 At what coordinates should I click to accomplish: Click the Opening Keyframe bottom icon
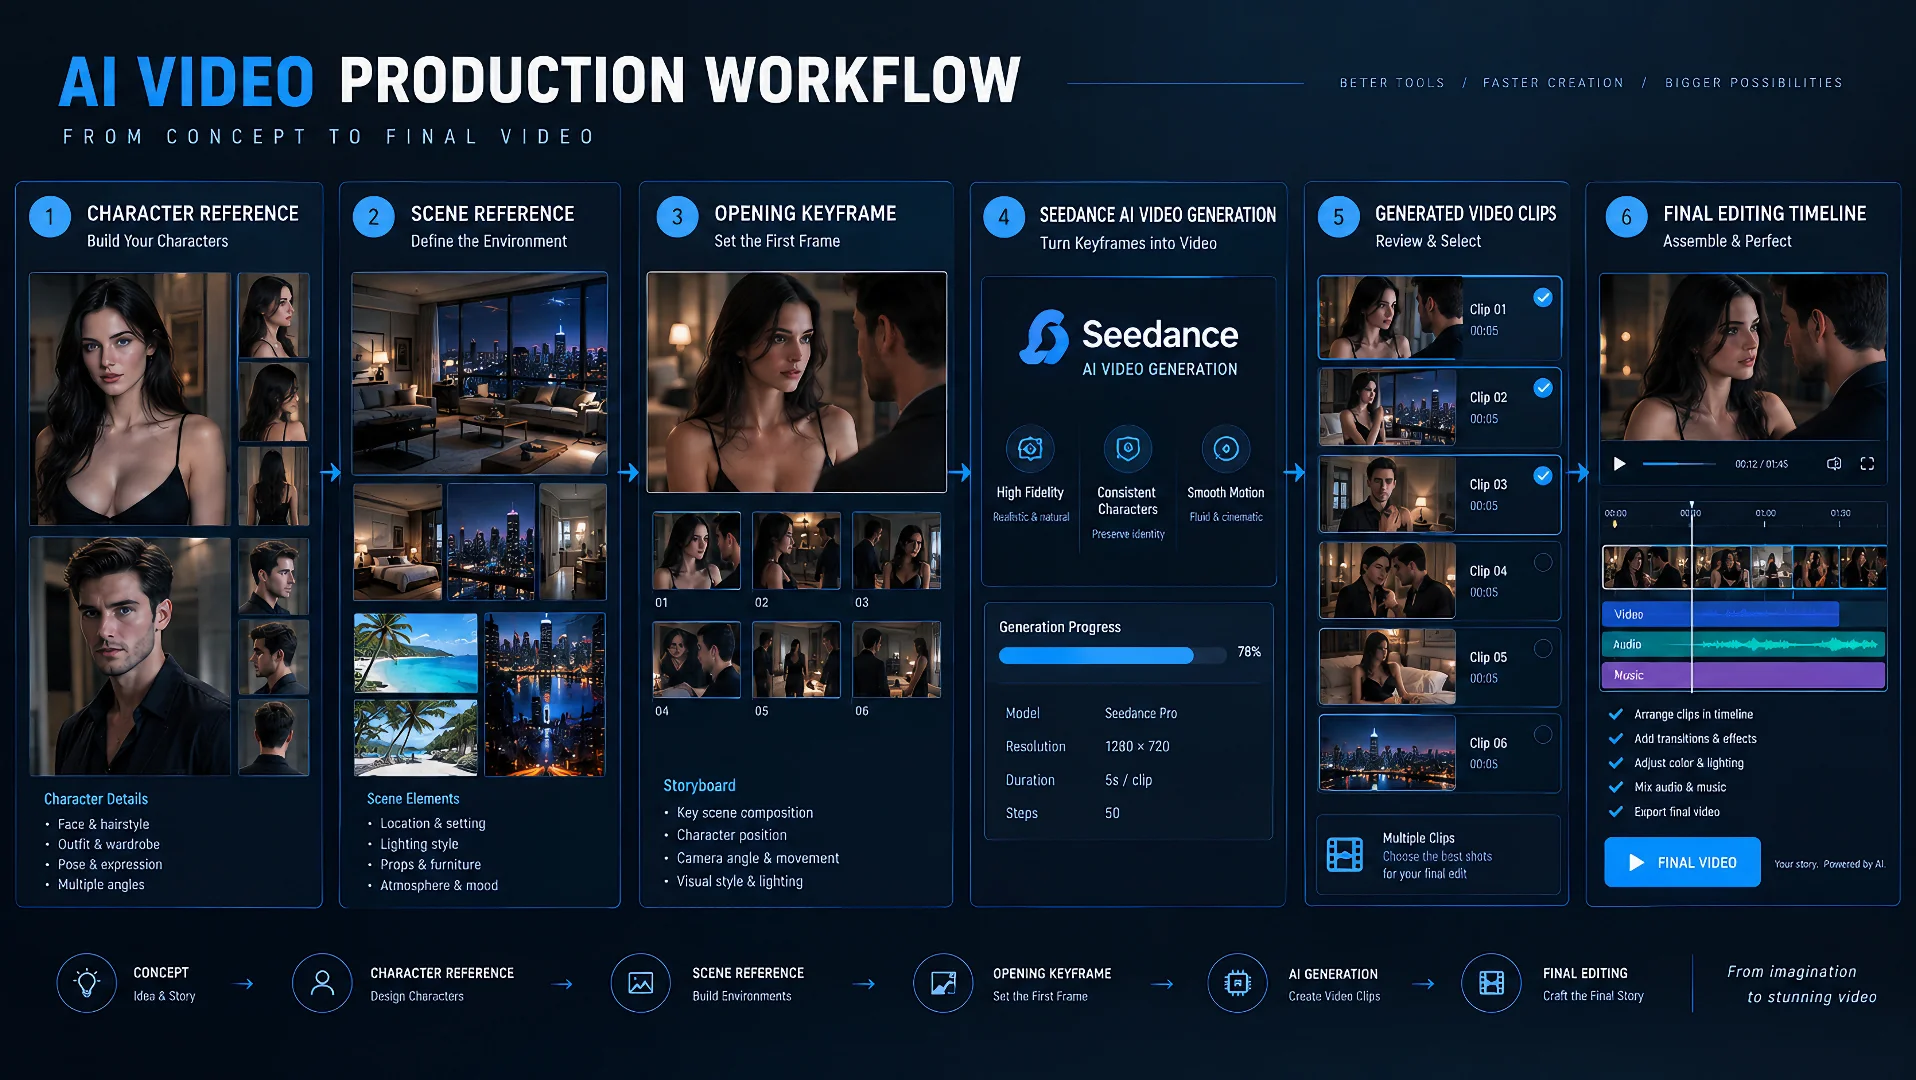tap(943, 983)
